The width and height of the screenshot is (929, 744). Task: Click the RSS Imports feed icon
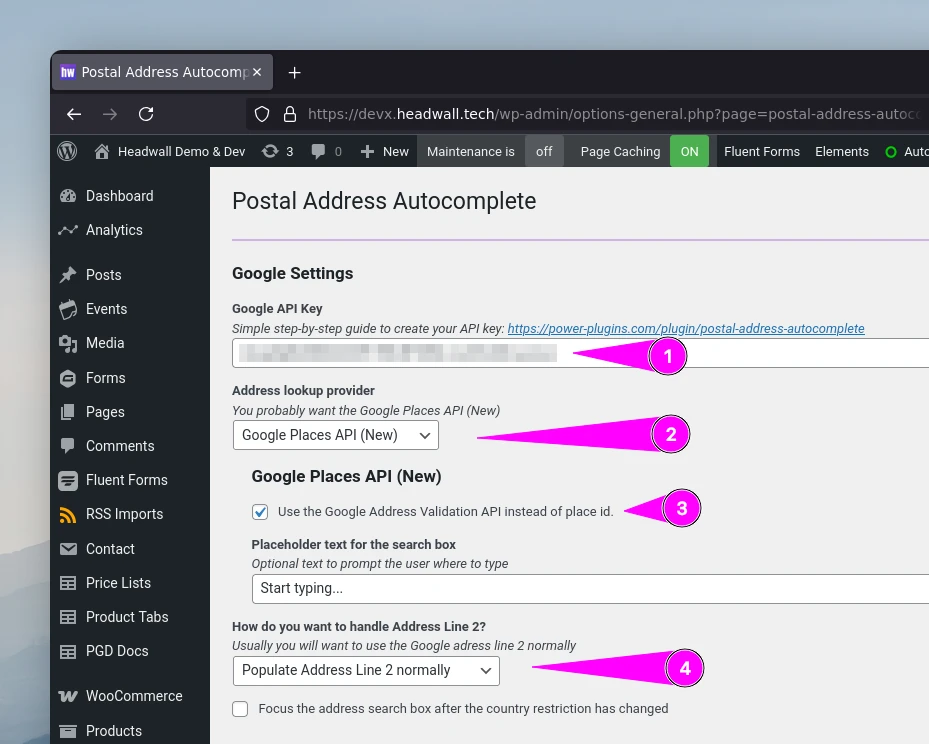click(x=68, y=515)
